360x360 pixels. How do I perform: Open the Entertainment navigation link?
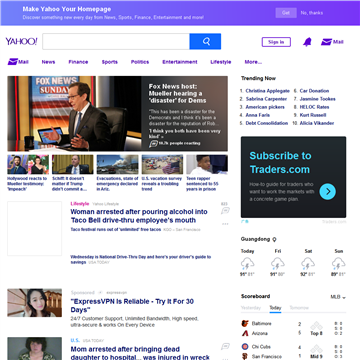[180, 62]
